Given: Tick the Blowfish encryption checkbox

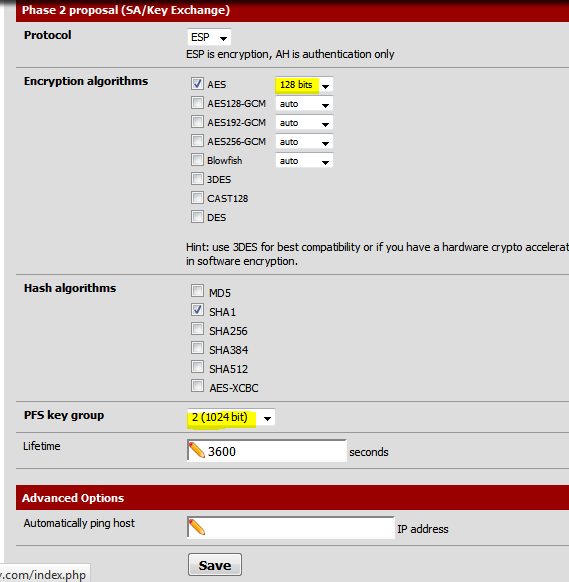Looking at the screenshot, I should [x=197, y=160].
